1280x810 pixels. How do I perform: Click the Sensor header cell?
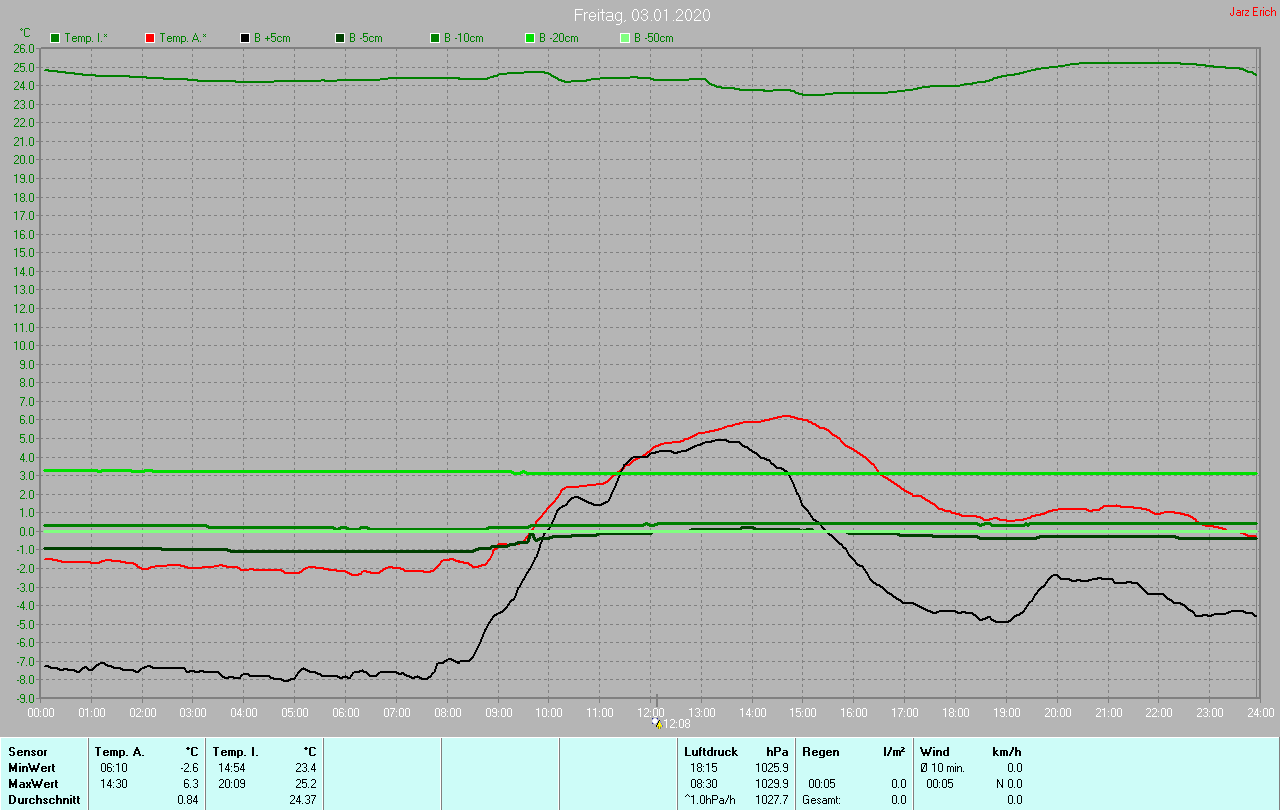tap(27, 752)
